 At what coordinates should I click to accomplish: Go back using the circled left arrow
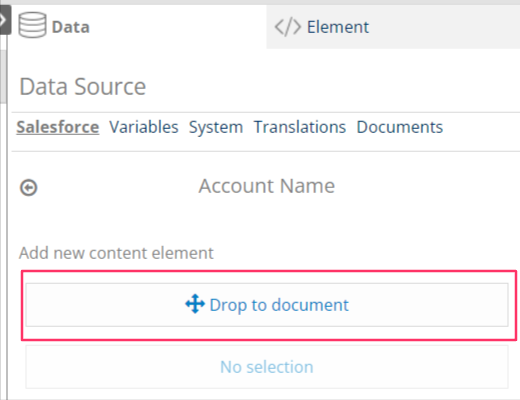coord(29,187)
